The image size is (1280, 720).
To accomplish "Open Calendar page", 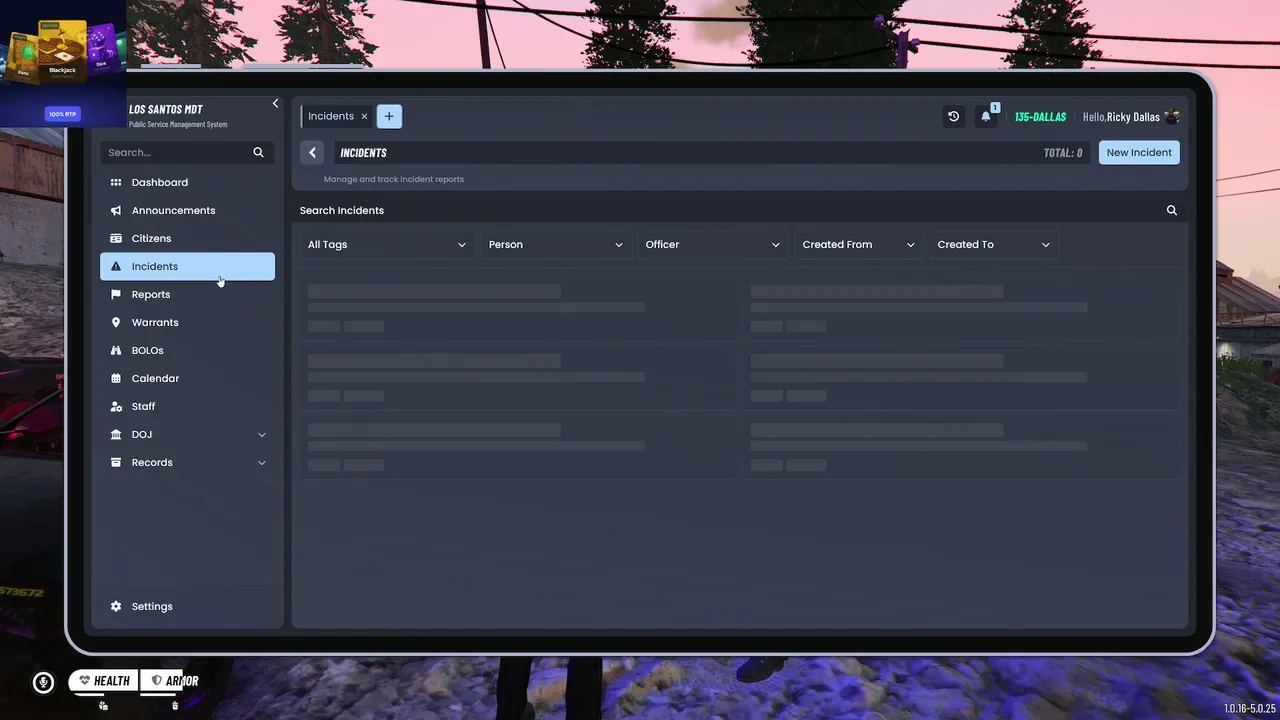I will 187,378.
